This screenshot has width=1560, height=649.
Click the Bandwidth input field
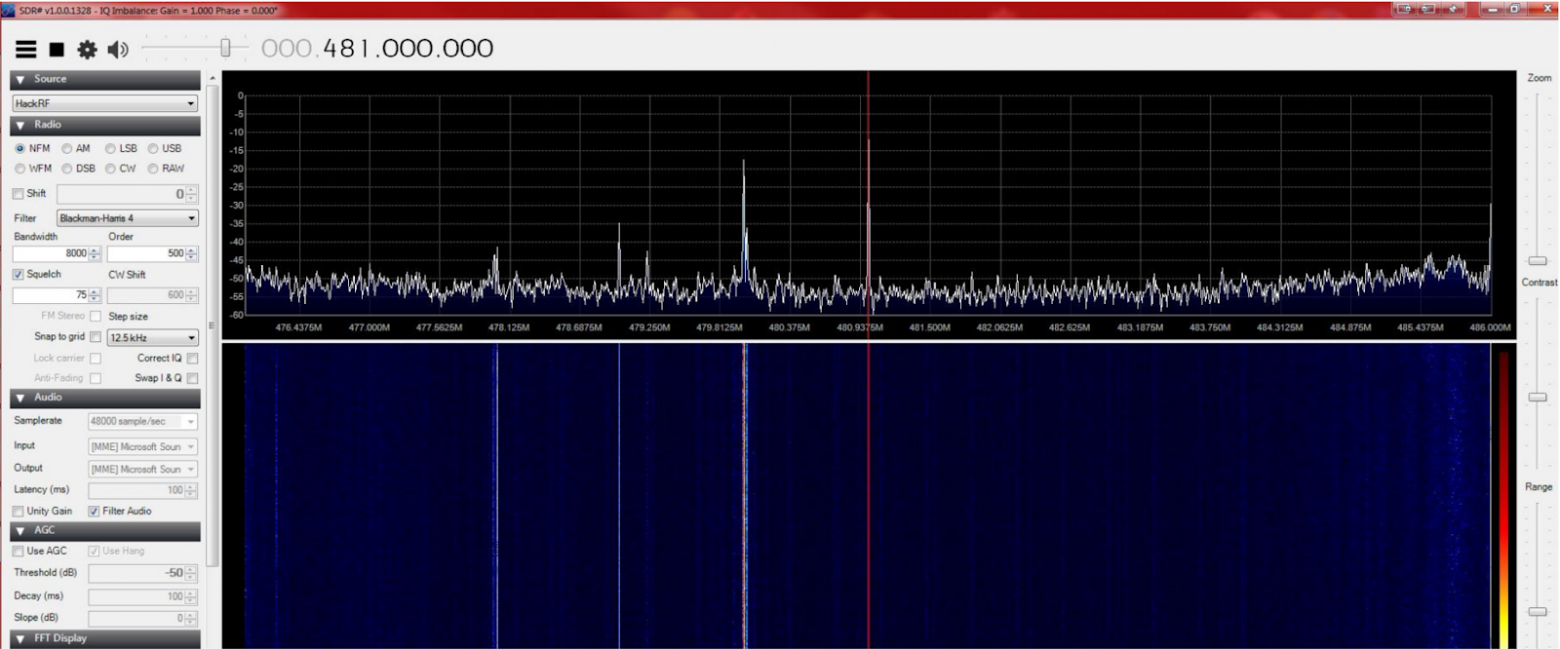(x=50, y=252)
